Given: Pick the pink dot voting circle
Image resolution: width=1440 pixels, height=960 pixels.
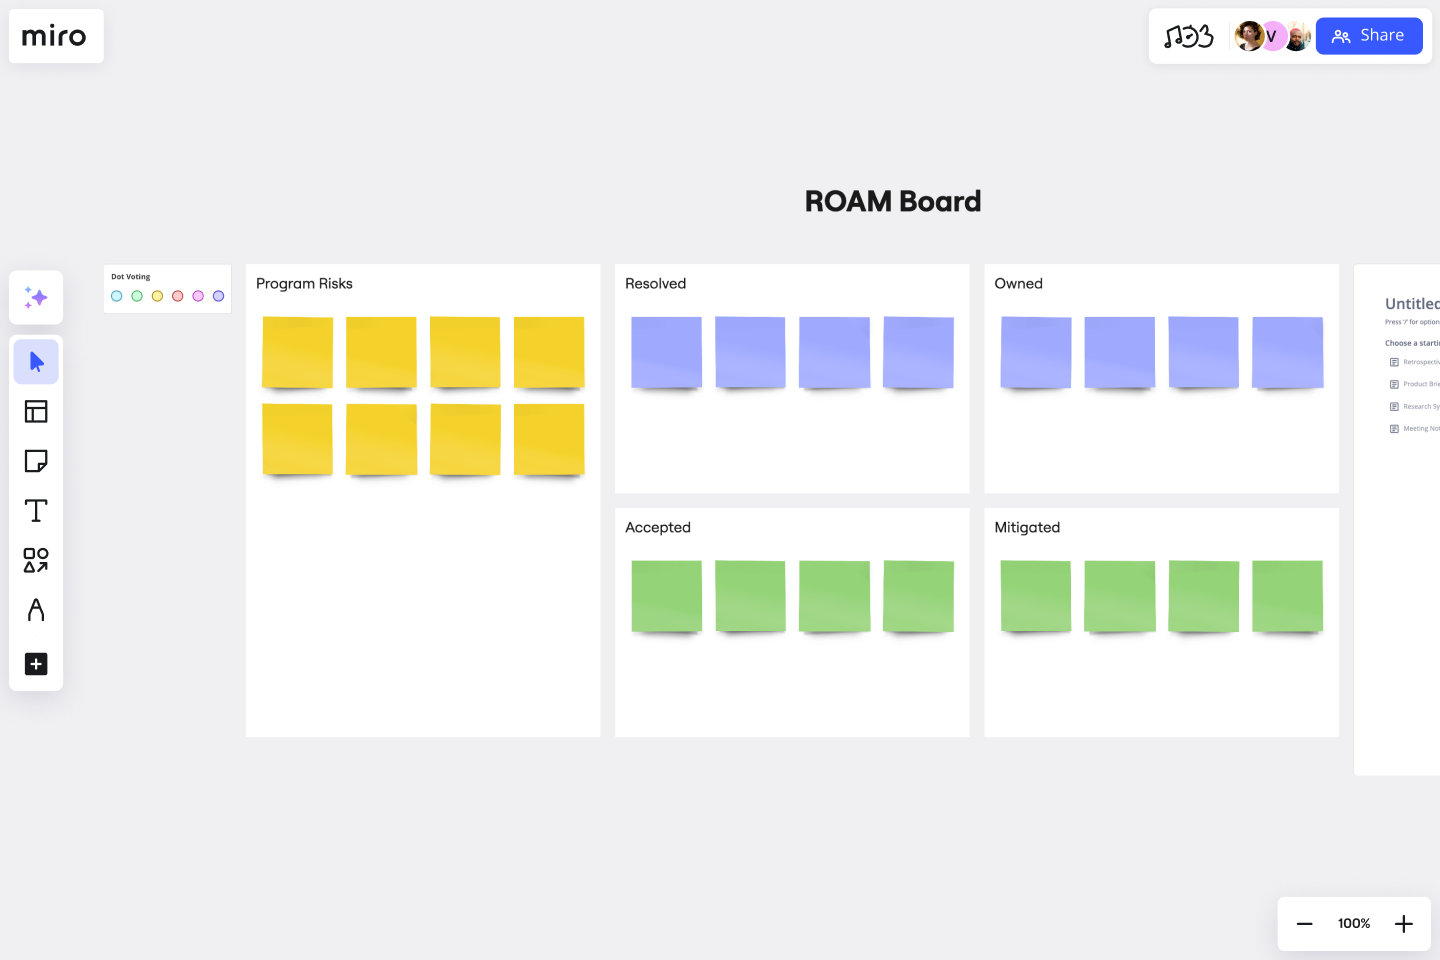Looking at the screenshot, I should click(197, 296).
